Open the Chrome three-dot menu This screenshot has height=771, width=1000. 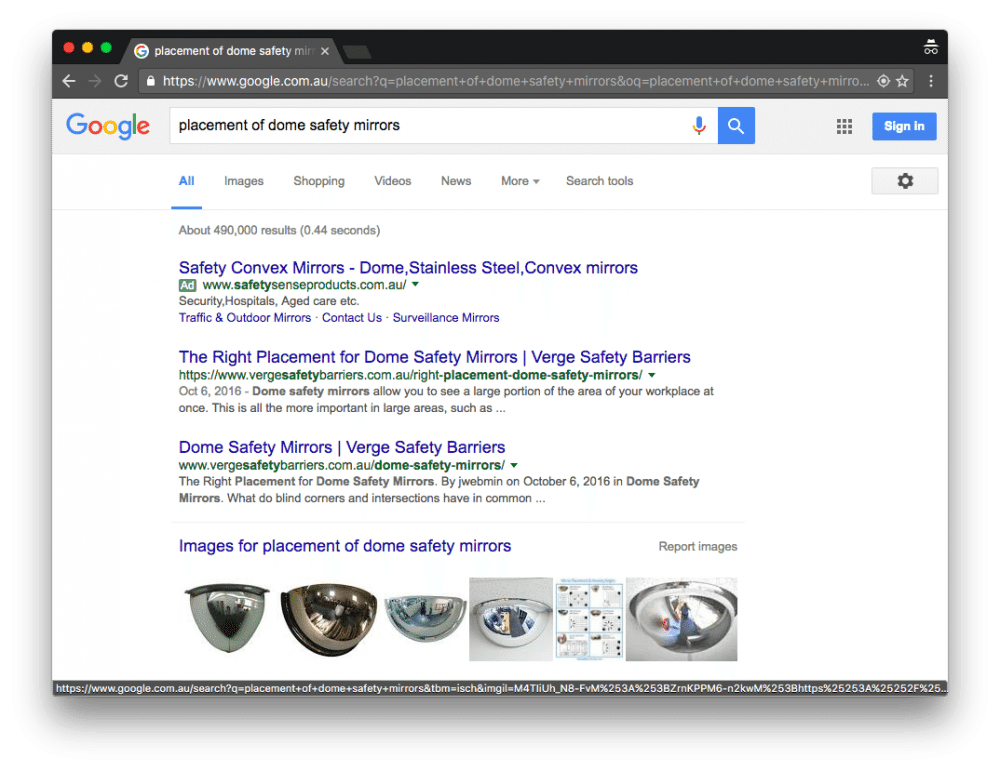[931, 81]
